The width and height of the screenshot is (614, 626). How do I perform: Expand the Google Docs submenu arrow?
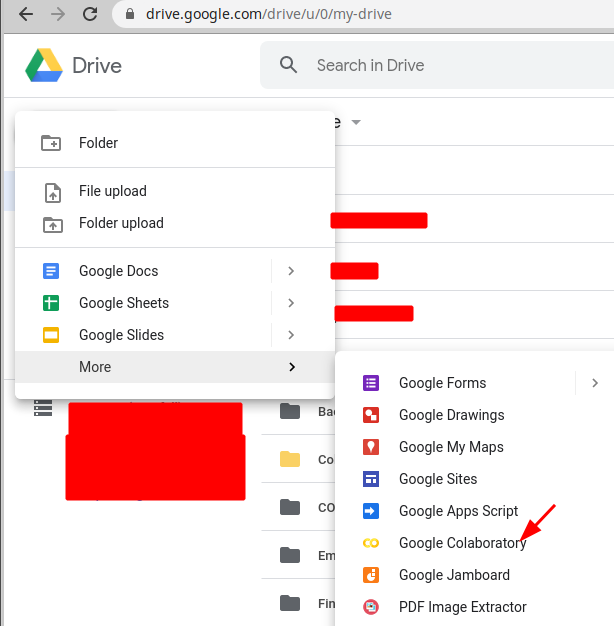point(291,271)
